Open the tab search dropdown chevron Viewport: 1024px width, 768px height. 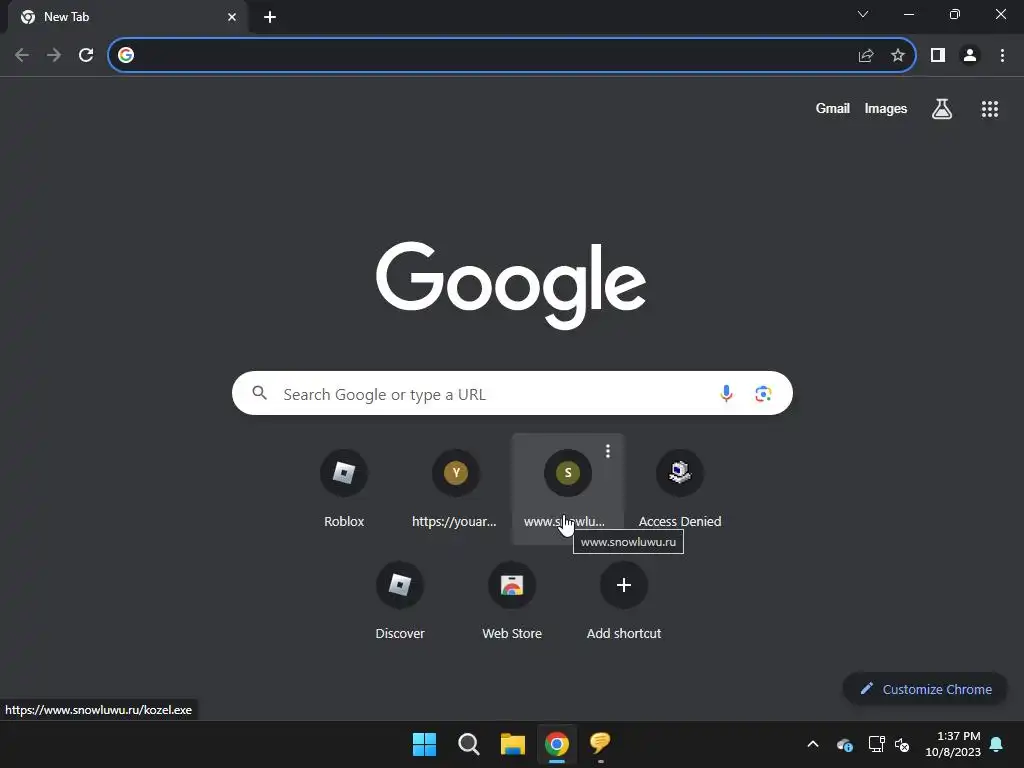point(863,14)
